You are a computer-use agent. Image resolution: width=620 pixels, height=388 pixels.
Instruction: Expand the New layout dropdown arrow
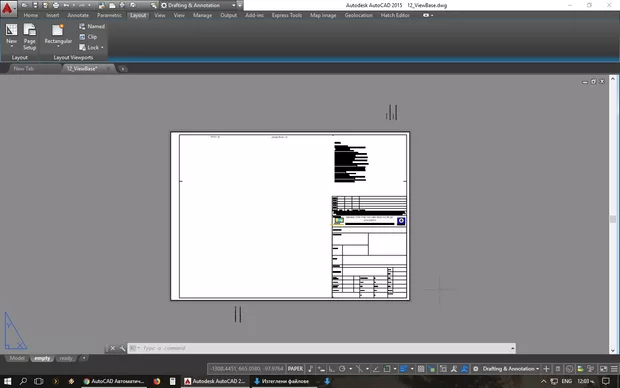[11, 47]
